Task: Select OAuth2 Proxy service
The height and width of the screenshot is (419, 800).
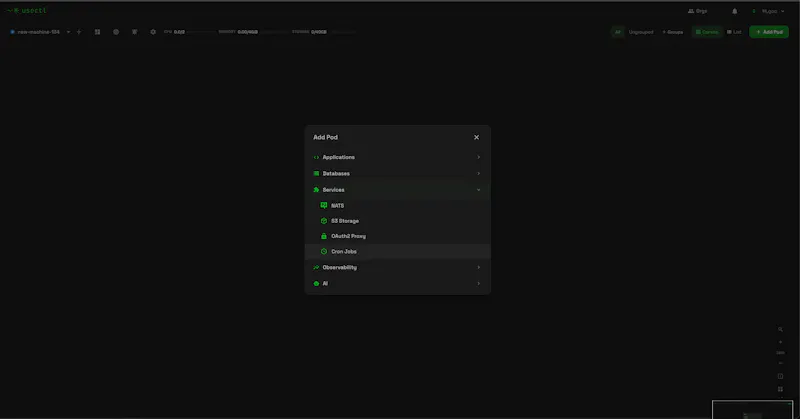Action: point(397,236)
